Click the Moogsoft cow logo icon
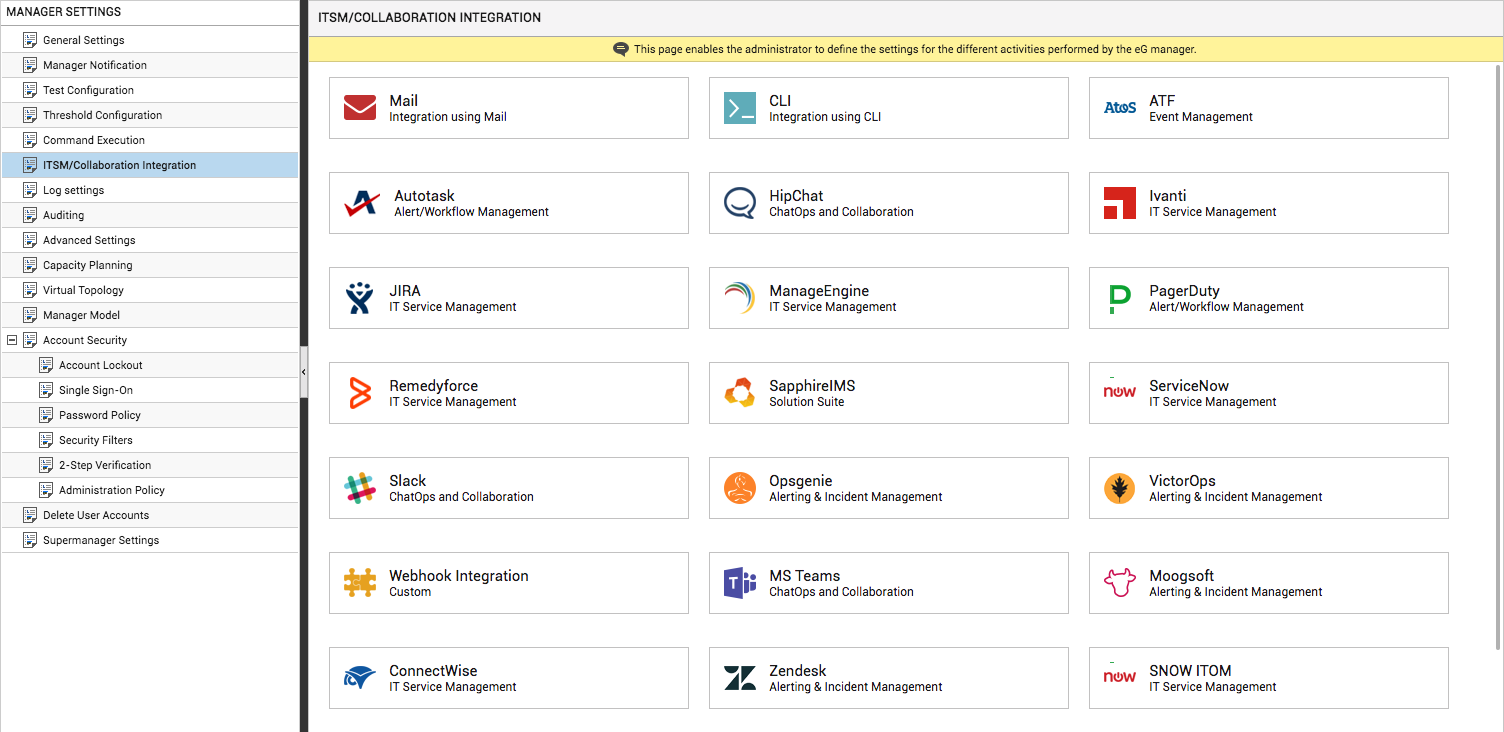Image resolution: width=1504 pixels, height=732 pixels. [x=1120, y=583]
